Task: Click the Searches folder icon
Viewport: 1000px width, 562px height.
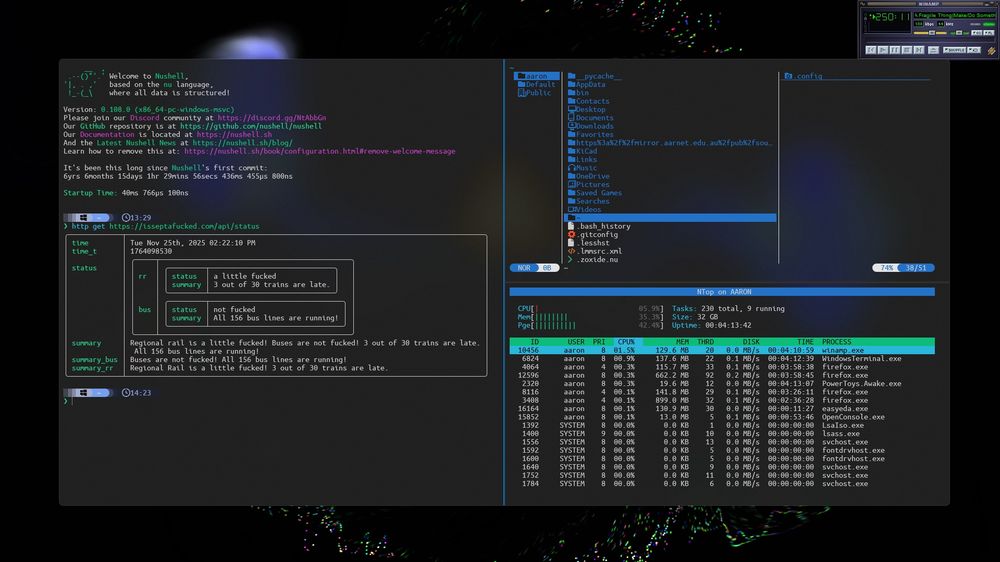Action: 571,201
